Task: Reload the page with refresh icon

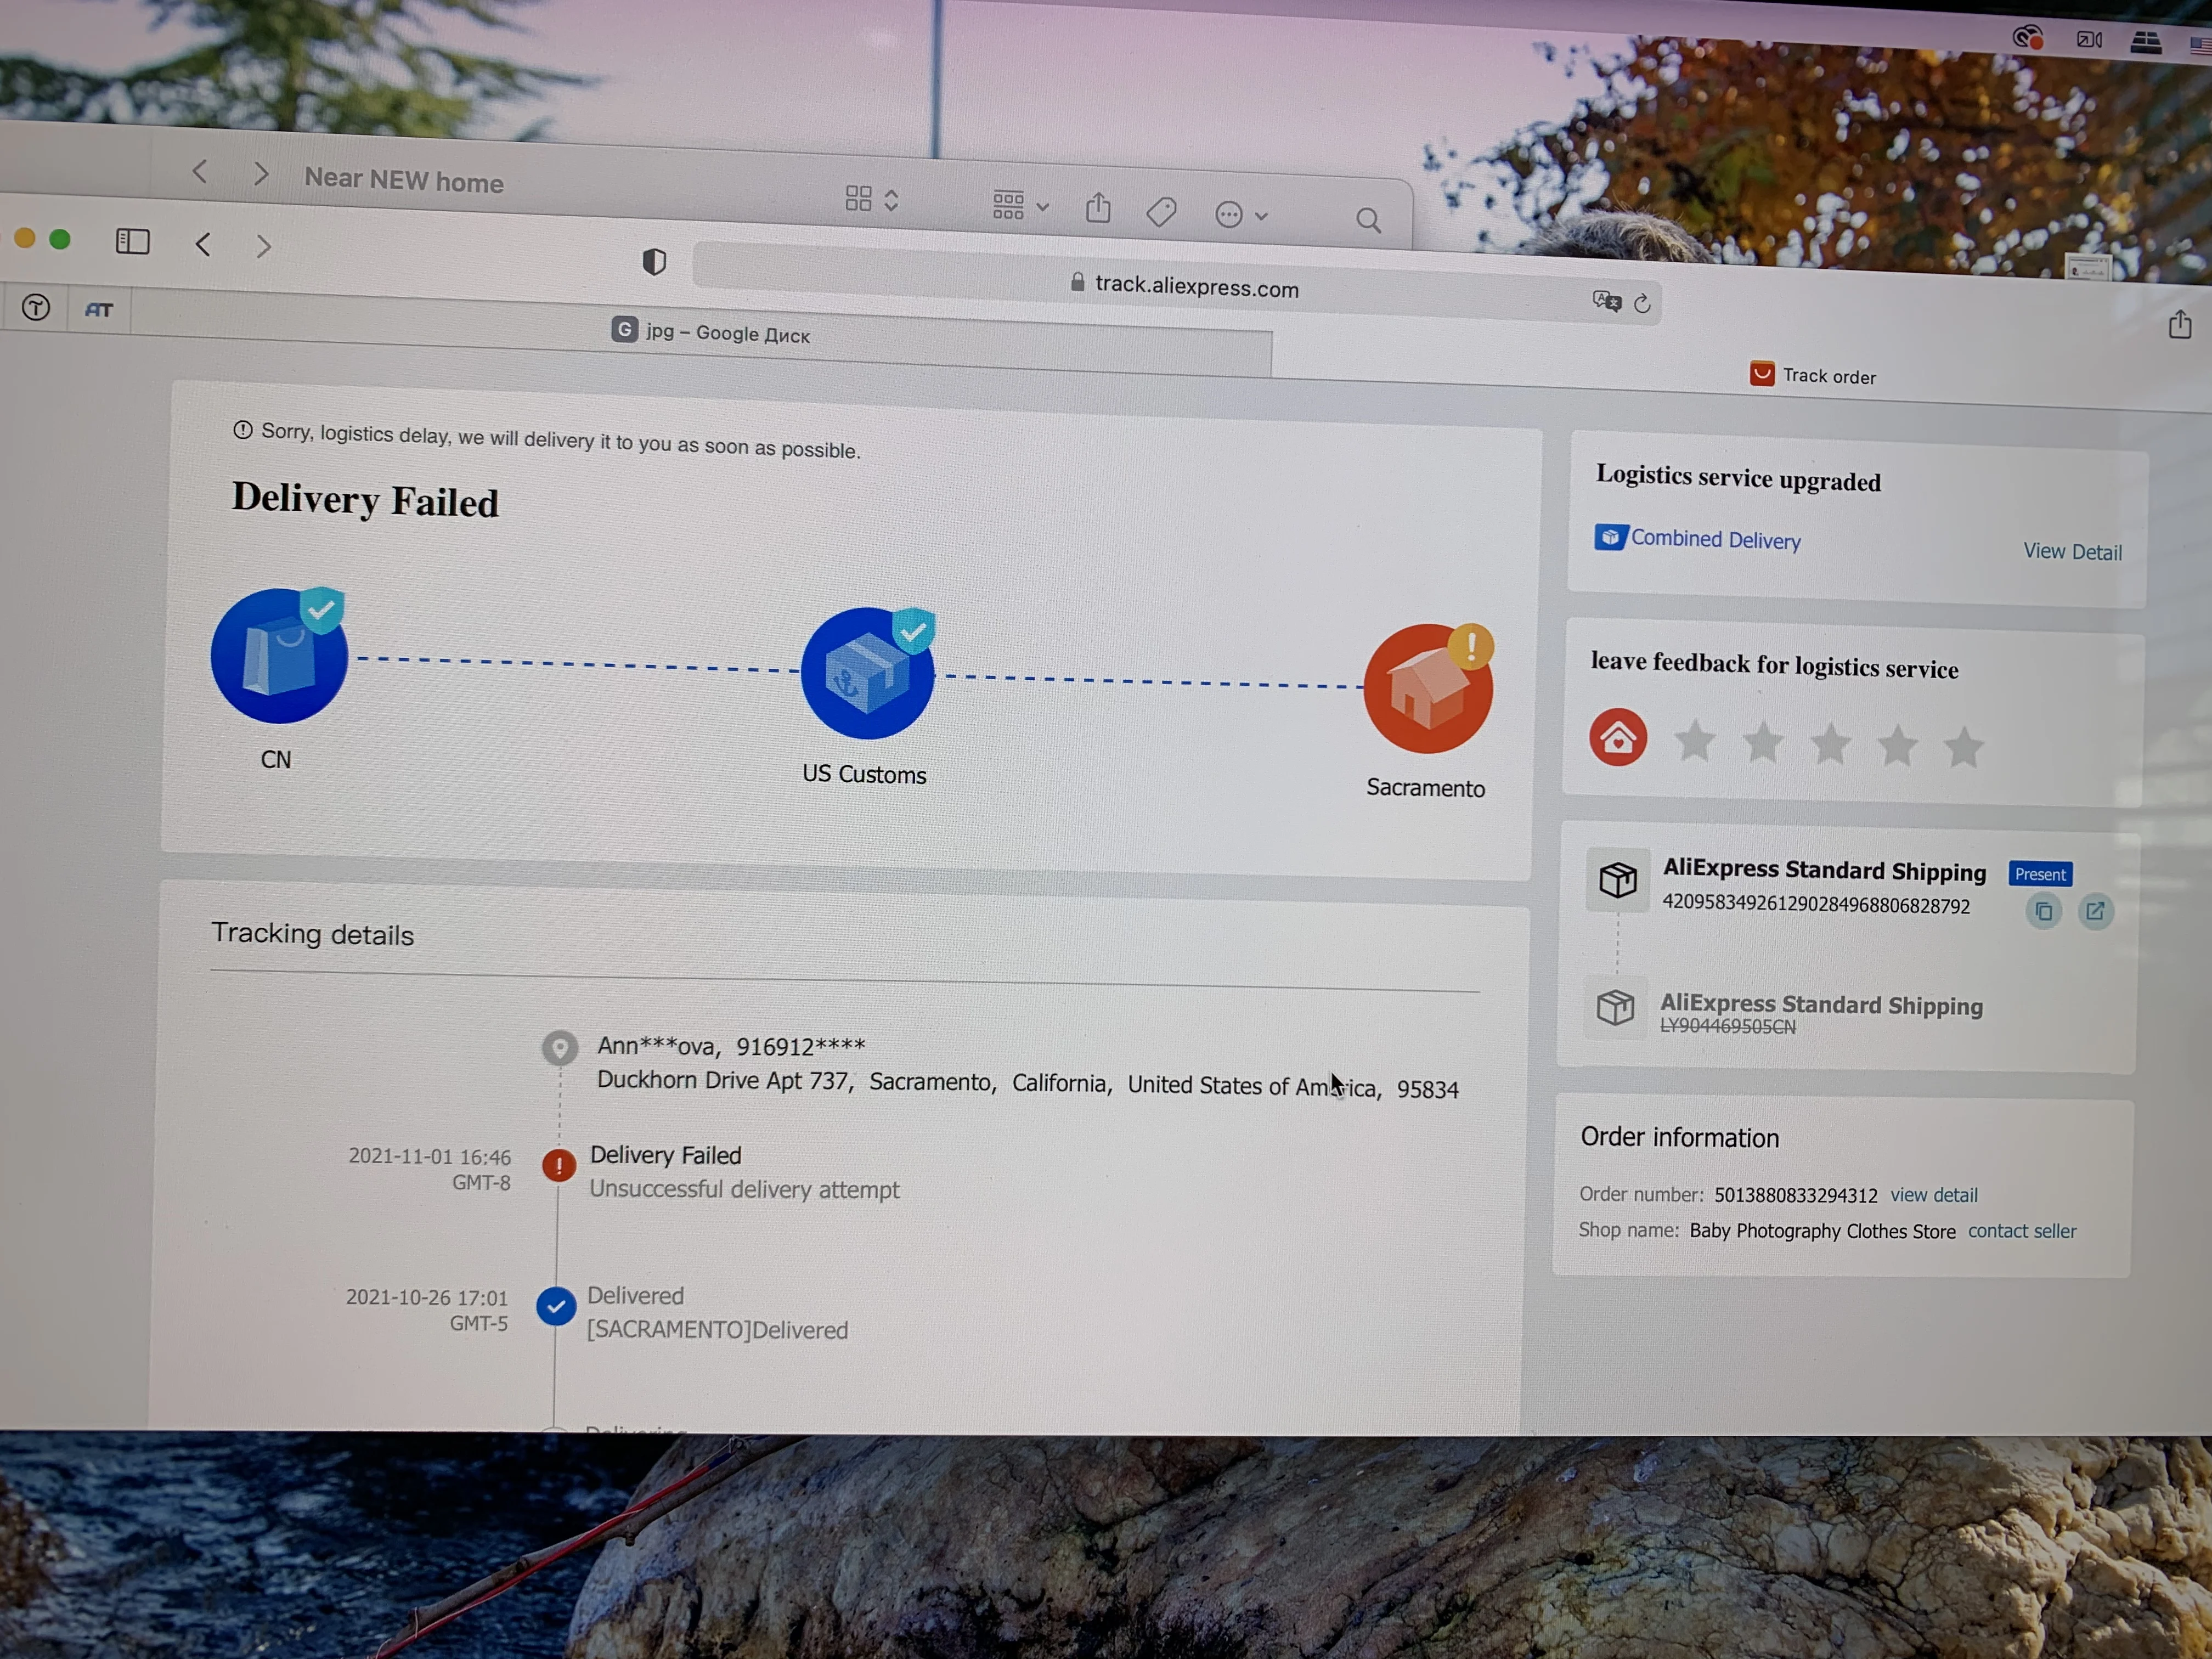Action: coord(1642,303)
